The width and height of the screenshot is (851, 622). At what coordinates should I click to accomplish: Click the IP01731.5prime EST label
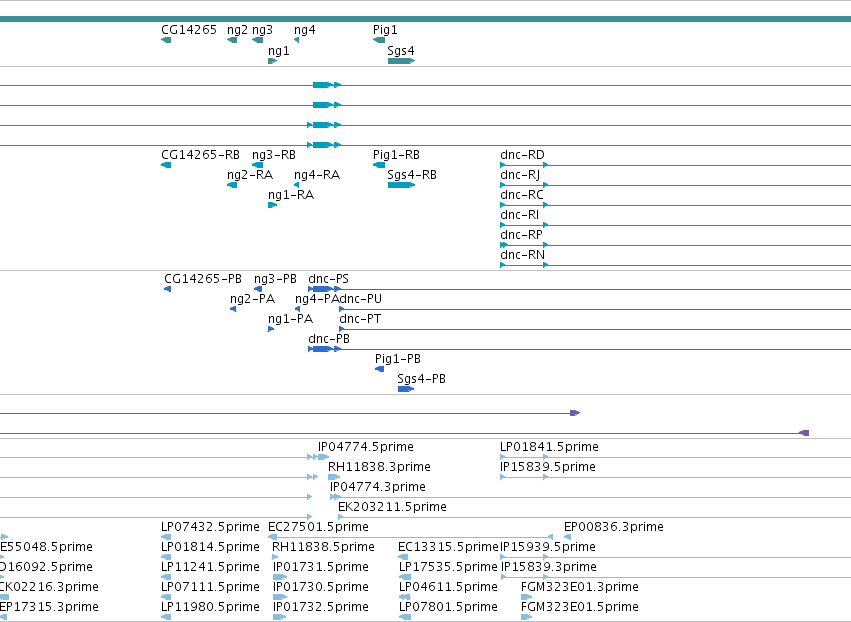[321, 567]
